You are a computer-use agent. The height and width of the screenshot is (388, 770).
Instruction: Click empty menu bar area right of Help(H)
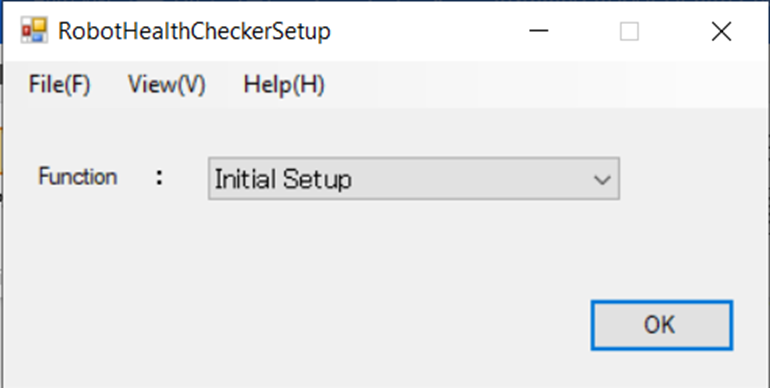(x=540, y=84)
